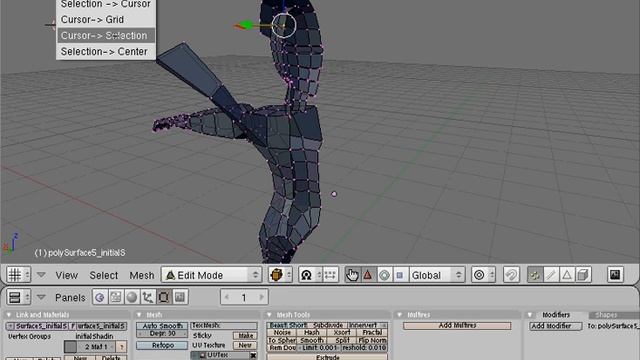Switch to vertex select mode
Viewport: 640px width, 360px height.
coord(535,275)
